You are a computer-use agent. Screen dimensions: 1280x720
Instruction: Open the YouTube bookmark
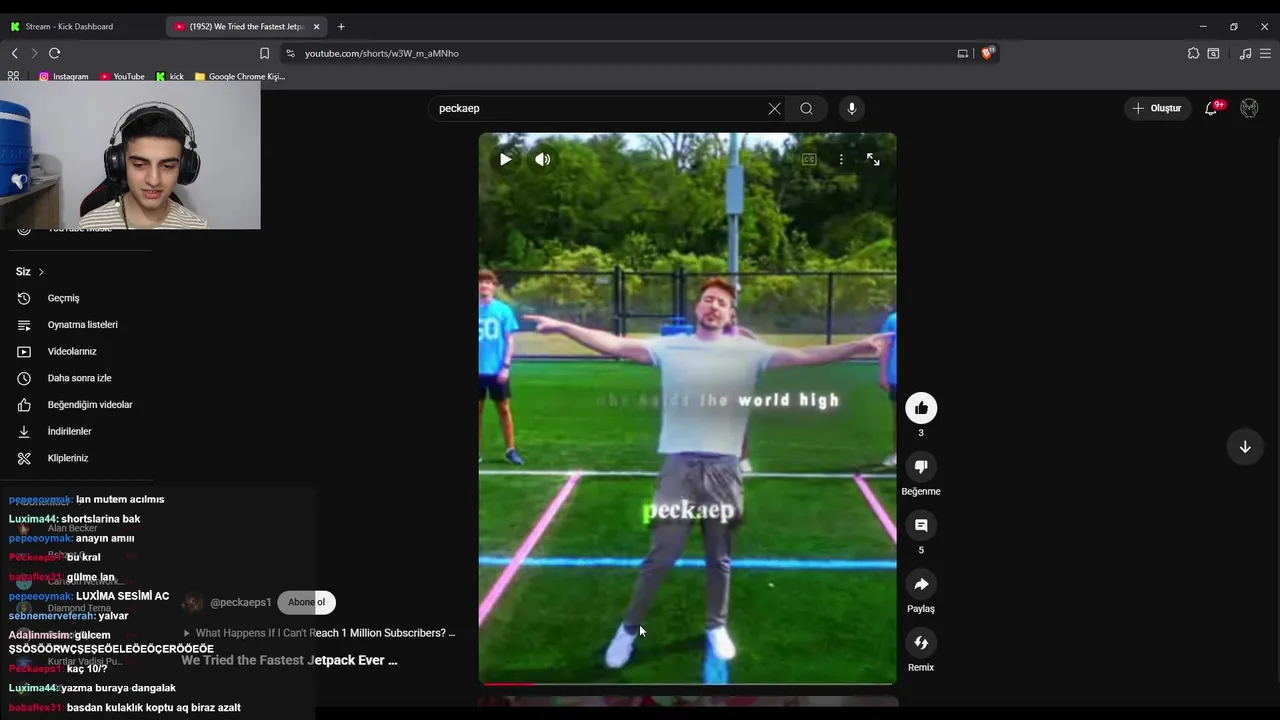[122, 76]
